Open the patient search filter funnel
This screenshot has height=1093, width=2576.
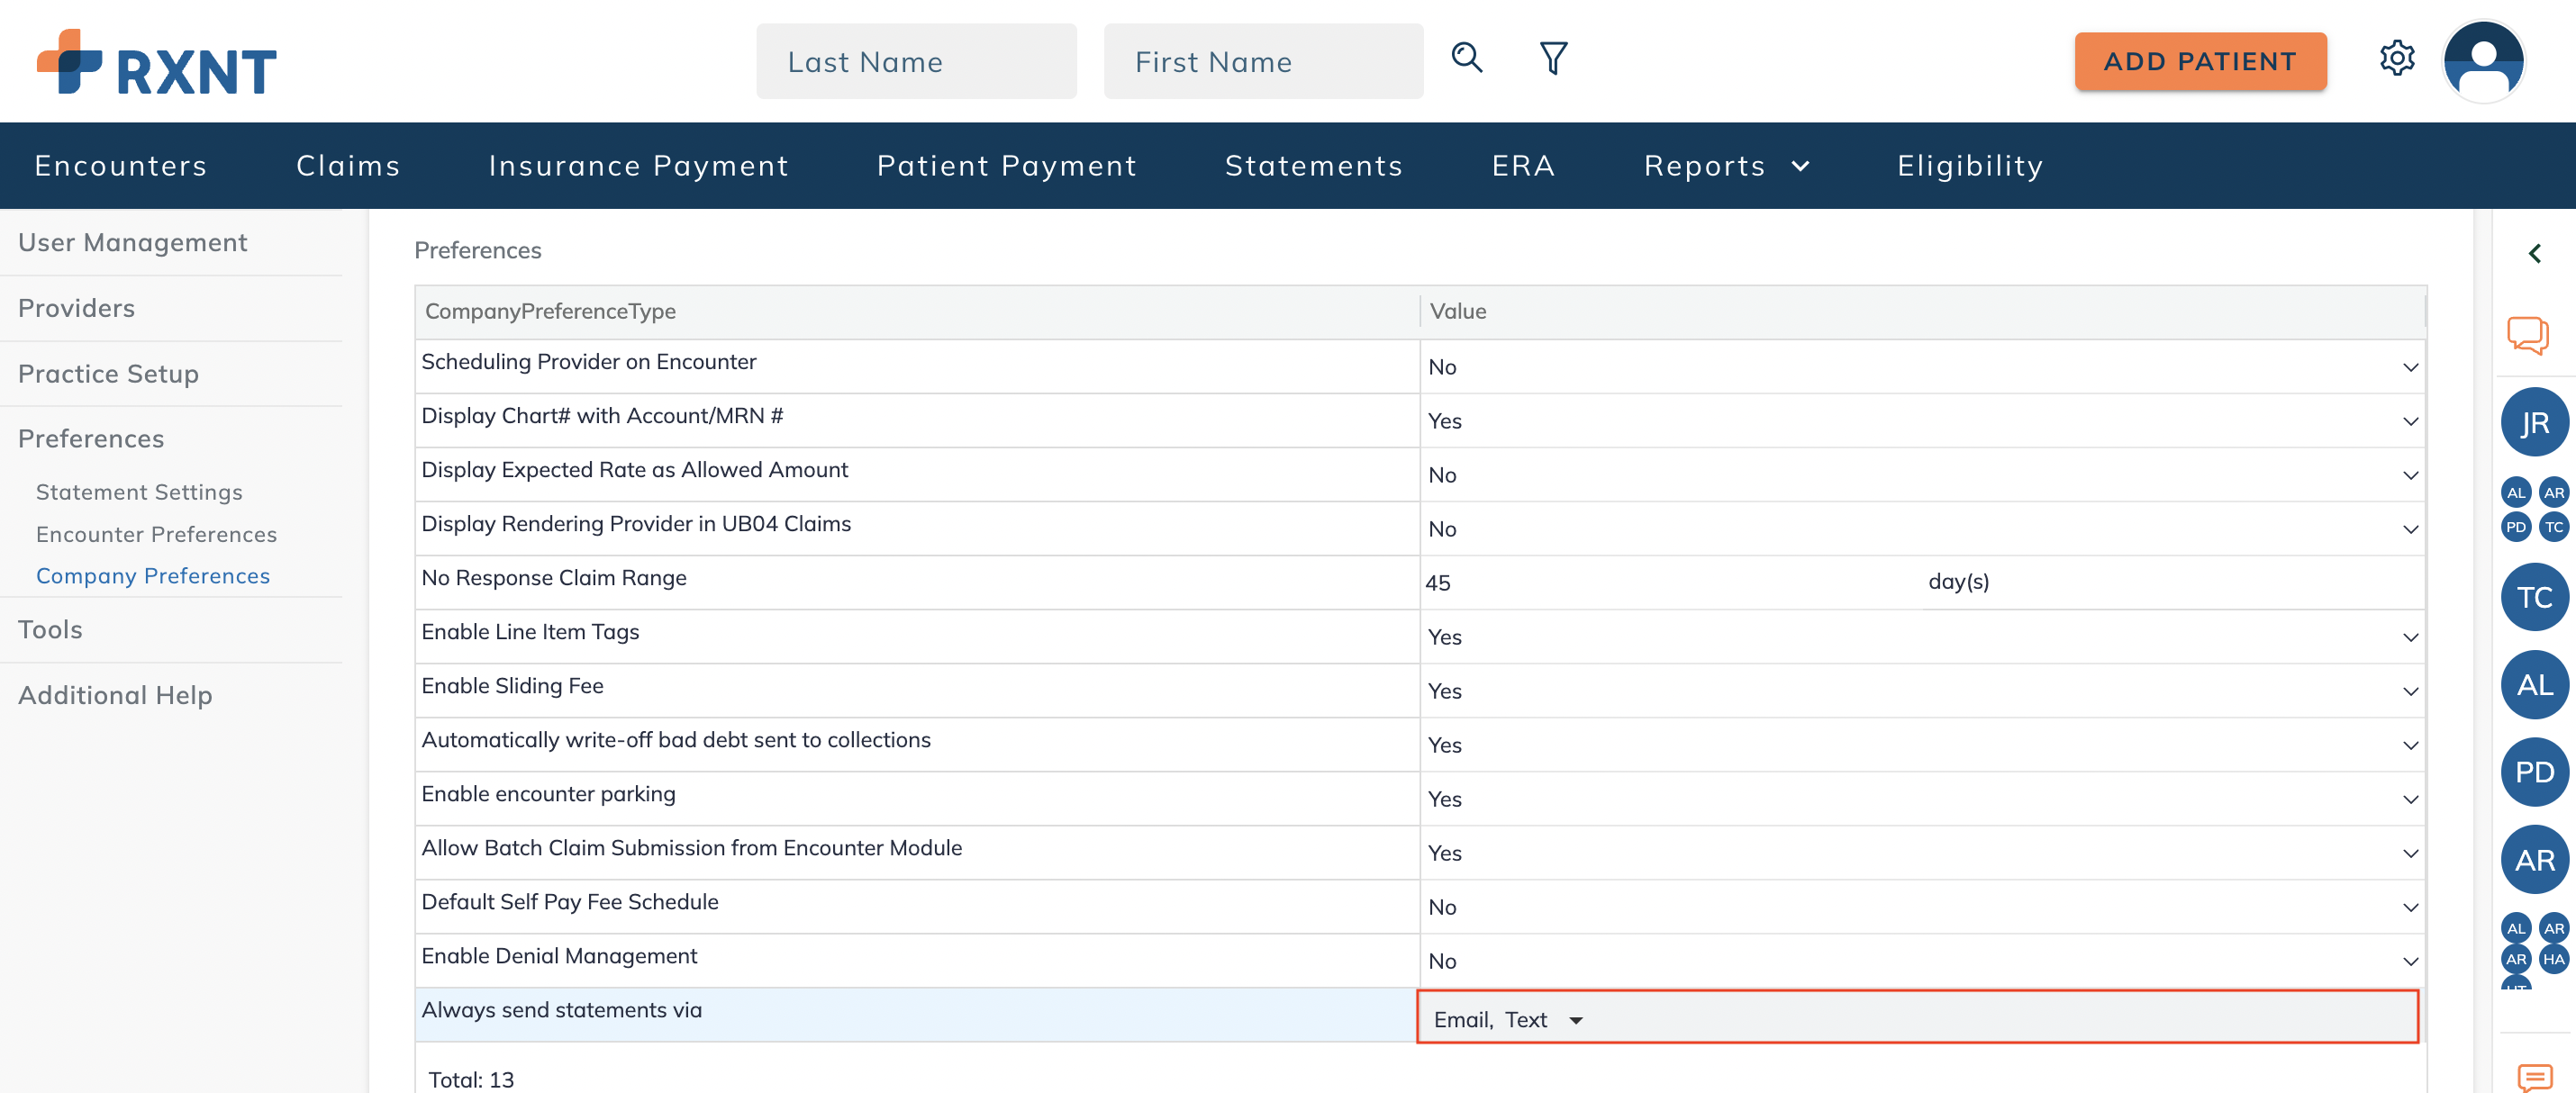point(1553,58)
